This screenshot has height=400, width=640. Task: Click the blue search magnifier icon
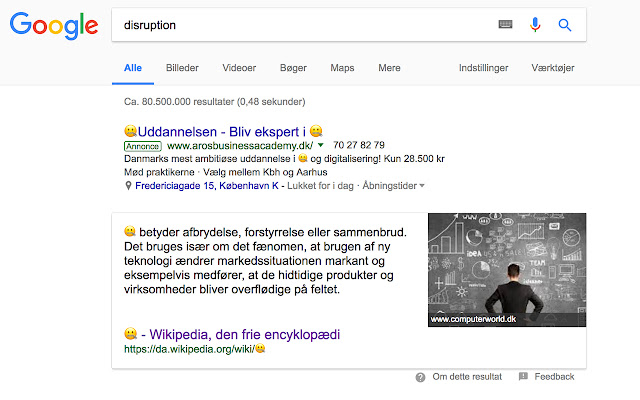tap(564, 25)
